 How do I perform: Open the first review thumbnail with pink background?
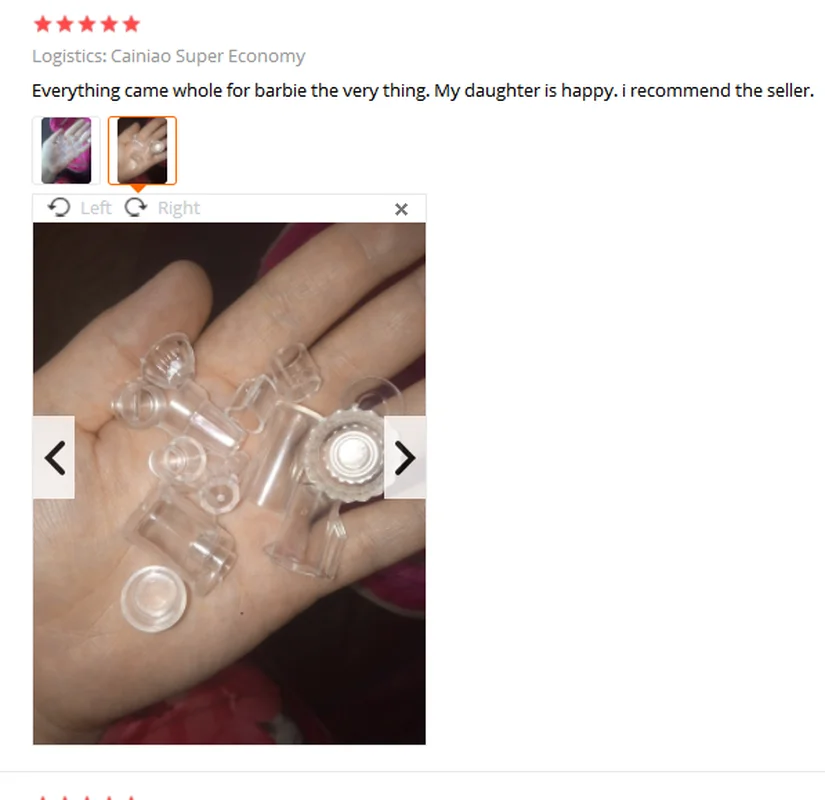coord(66,151)
